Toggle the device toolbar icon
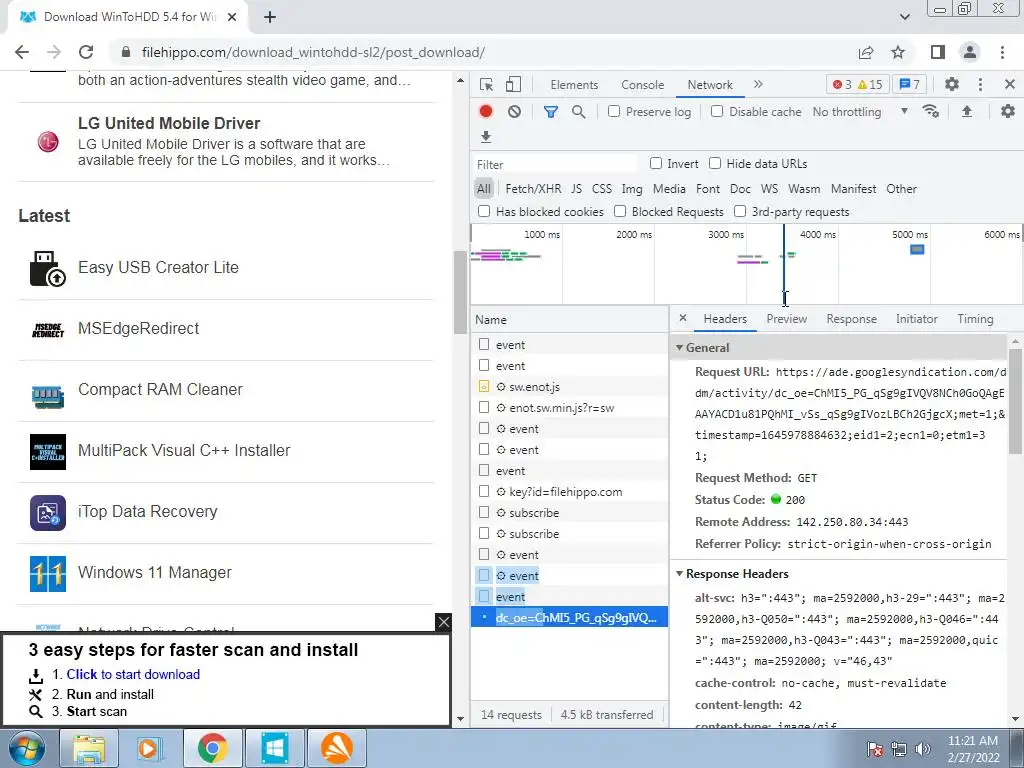 [513, 84]
